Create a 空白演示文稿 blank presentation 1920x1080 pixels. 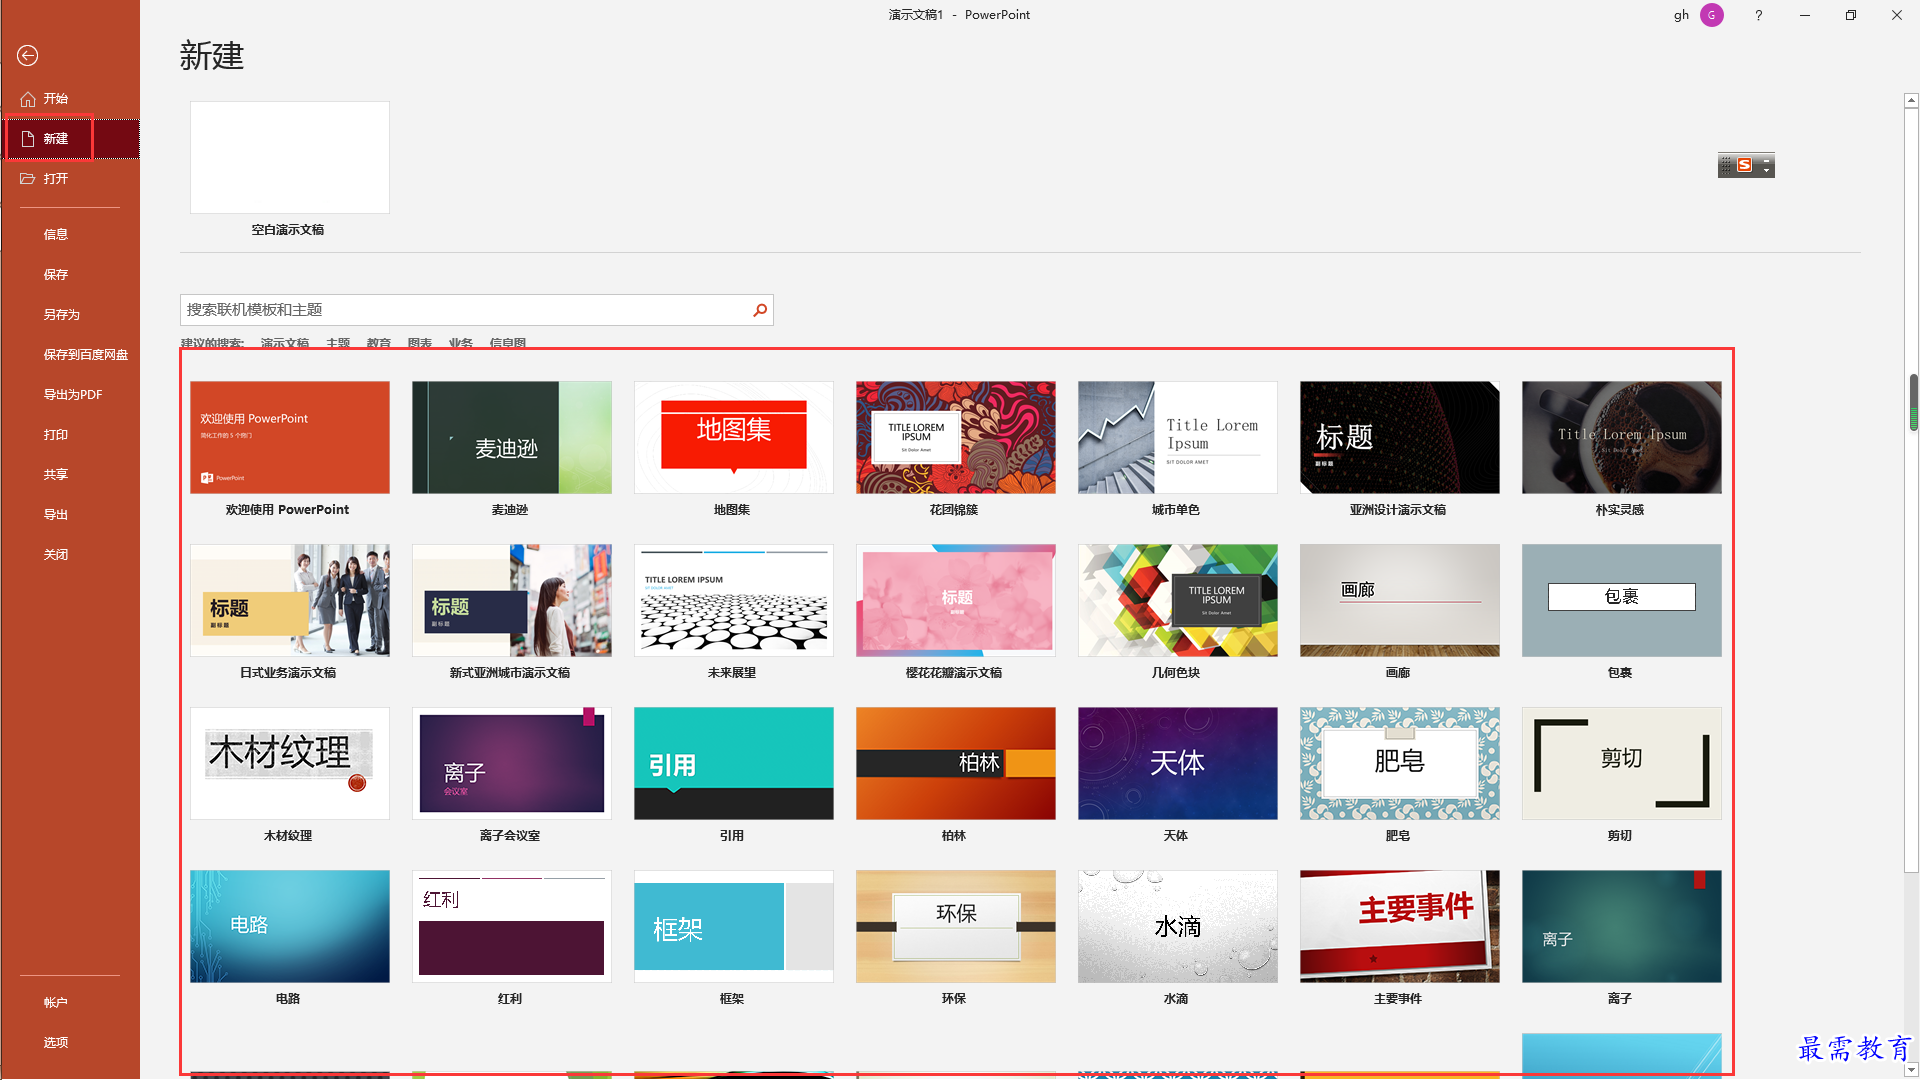coord(290,157)
